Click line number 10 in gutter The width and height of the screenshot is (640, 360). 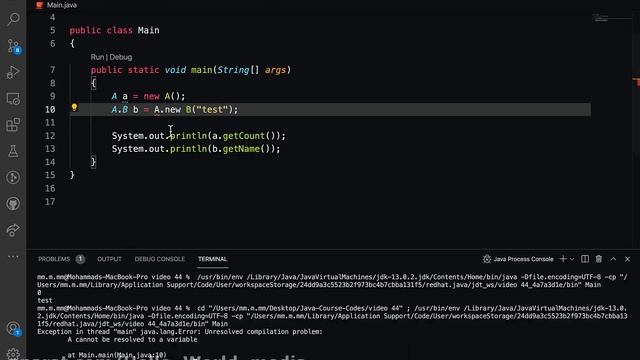click(50, 109)
